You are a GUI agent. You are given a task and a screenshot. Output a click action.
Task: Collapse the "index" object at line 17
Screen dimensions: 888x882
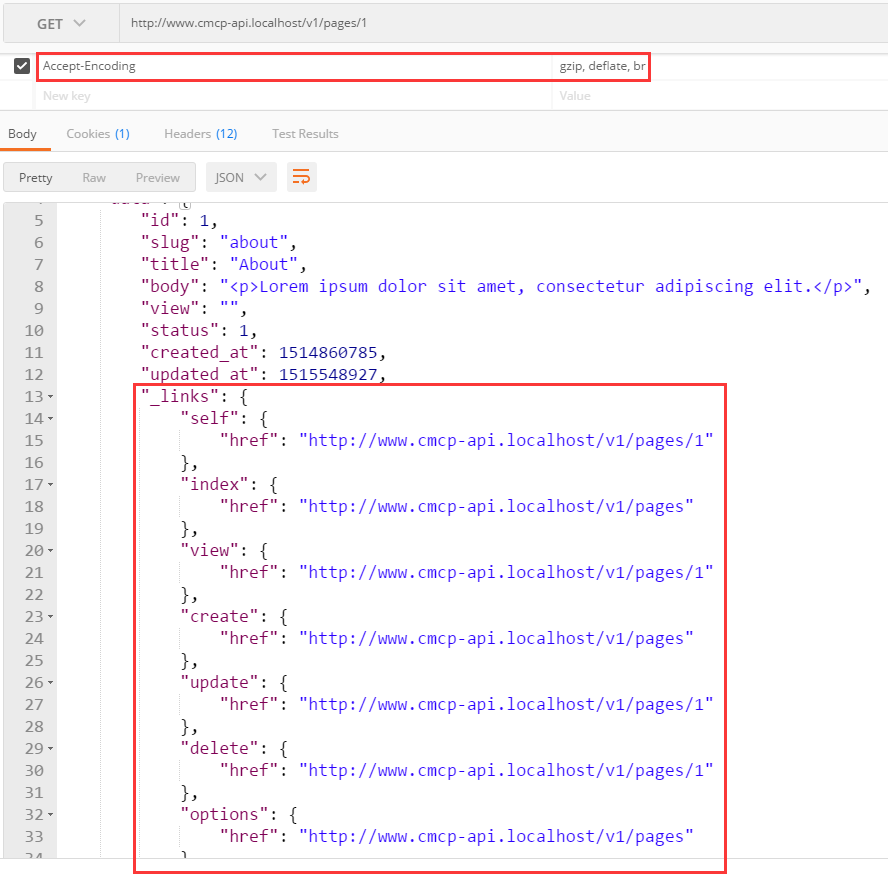(x=50, y=485)
